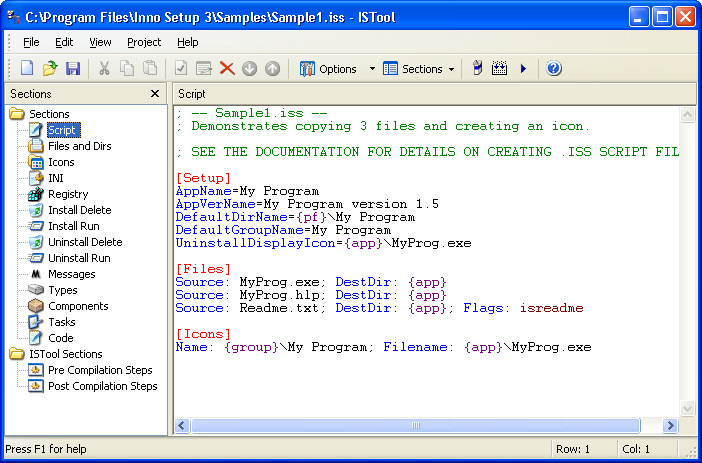Click the Compile script toolbar icon
Image resolution: width=702 pixels, height=463 pixels.
click(499, 69)
